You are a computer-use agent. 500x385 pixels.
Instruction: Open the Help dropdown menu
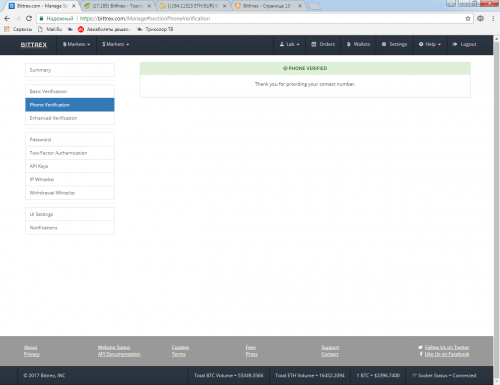pos(430,44)
